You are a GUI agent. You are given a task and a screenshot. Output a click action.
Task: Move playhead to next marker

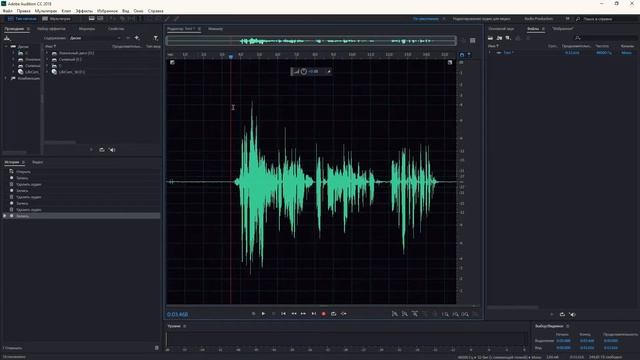(314, 314)
